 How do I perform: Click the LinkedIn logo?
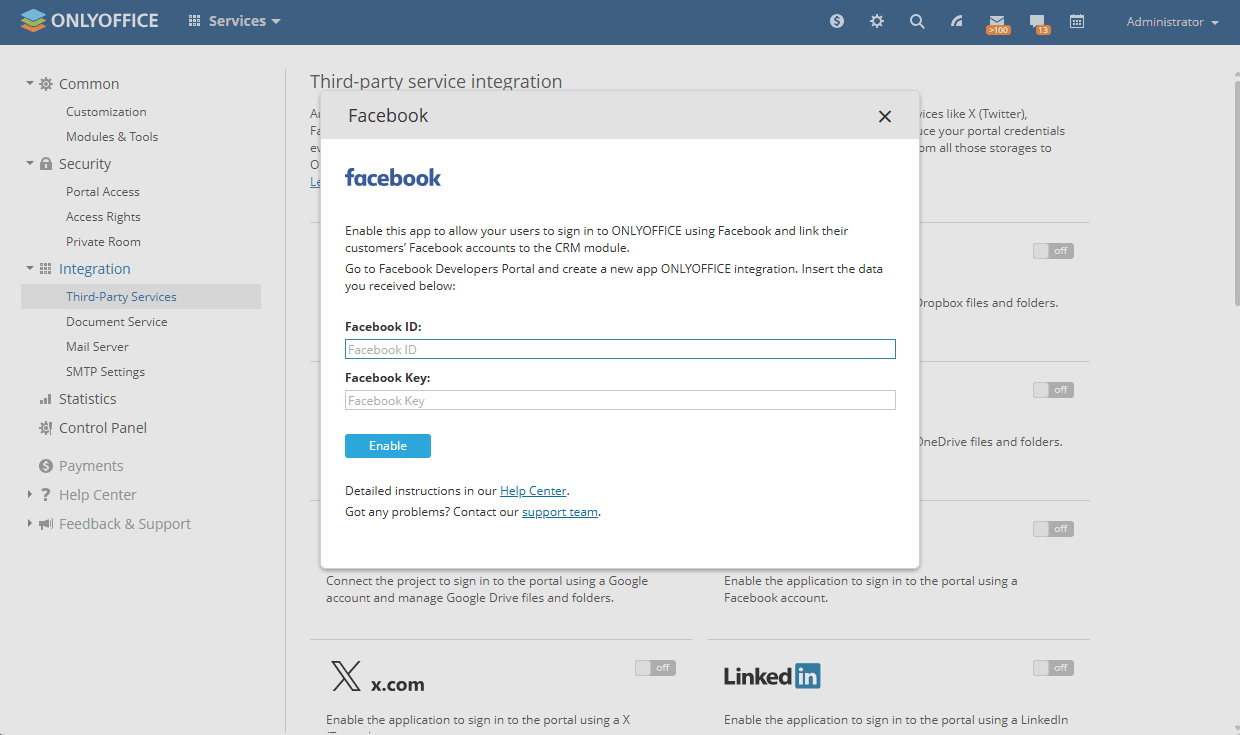pos(772,676)
